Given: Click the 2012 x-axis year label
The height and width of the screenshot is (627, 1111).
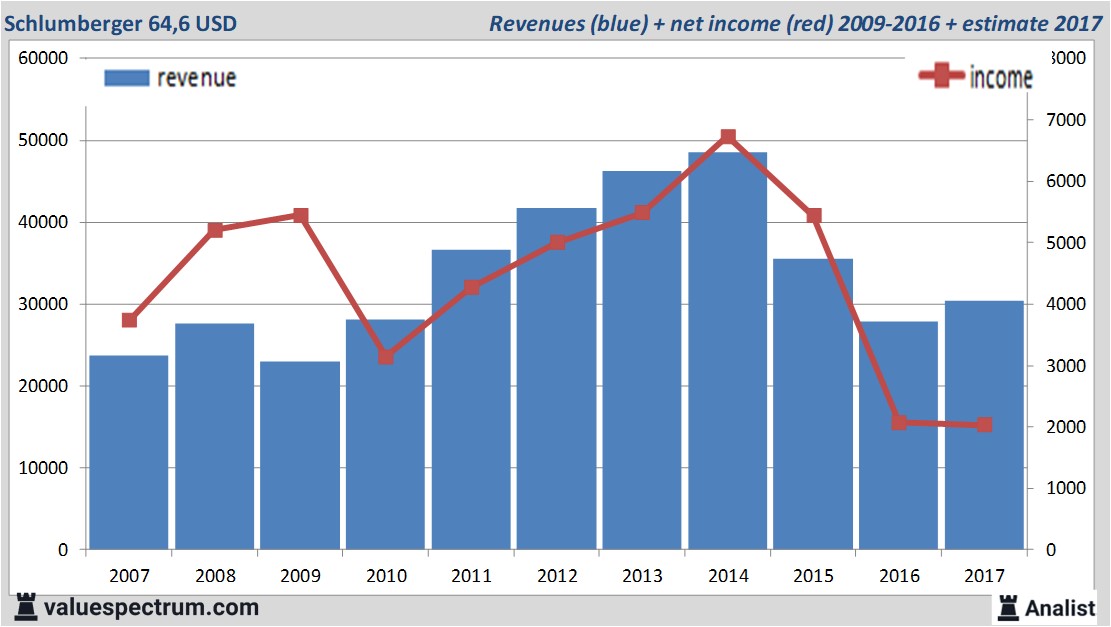Looking at the screenshot, I should pyautogui.click(x=557, y=575).
